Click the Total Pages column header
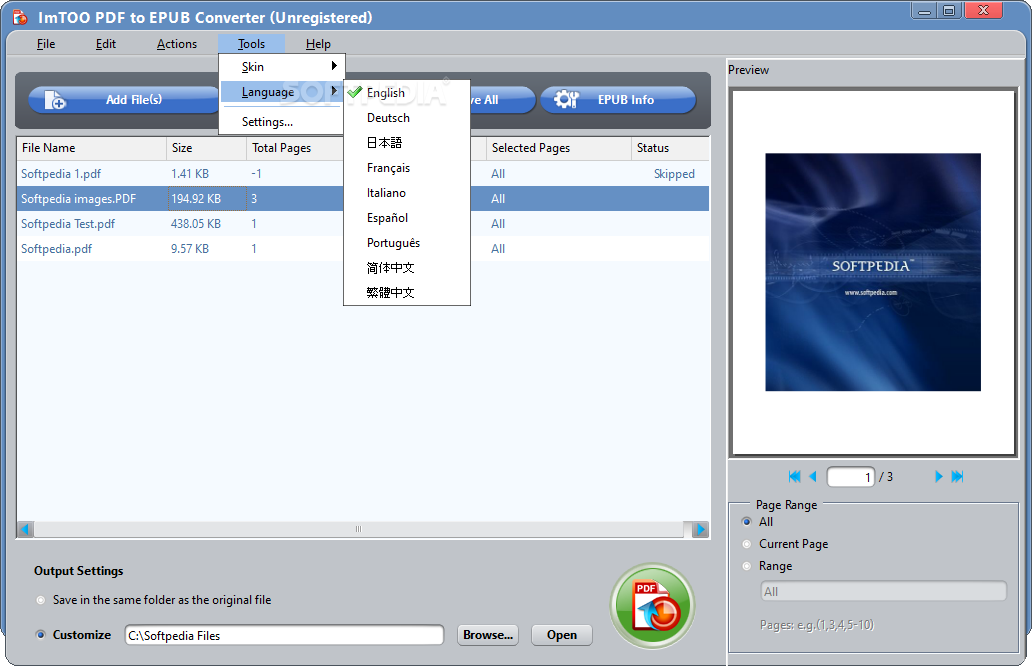Screen dimensions: 1032x666 point(295,148)
